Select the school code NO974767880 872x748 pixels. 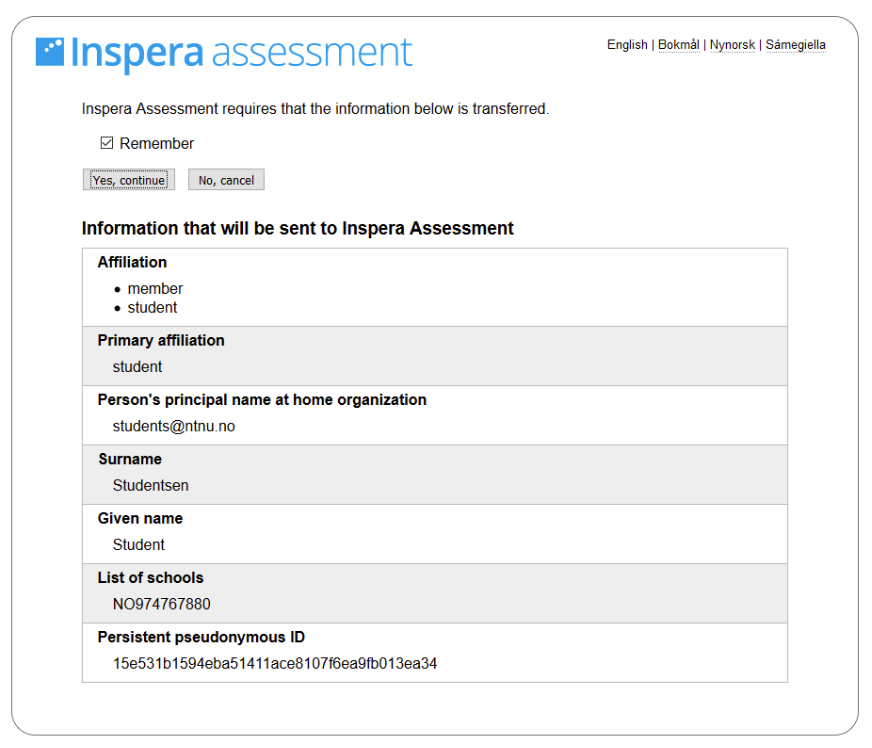161,604
